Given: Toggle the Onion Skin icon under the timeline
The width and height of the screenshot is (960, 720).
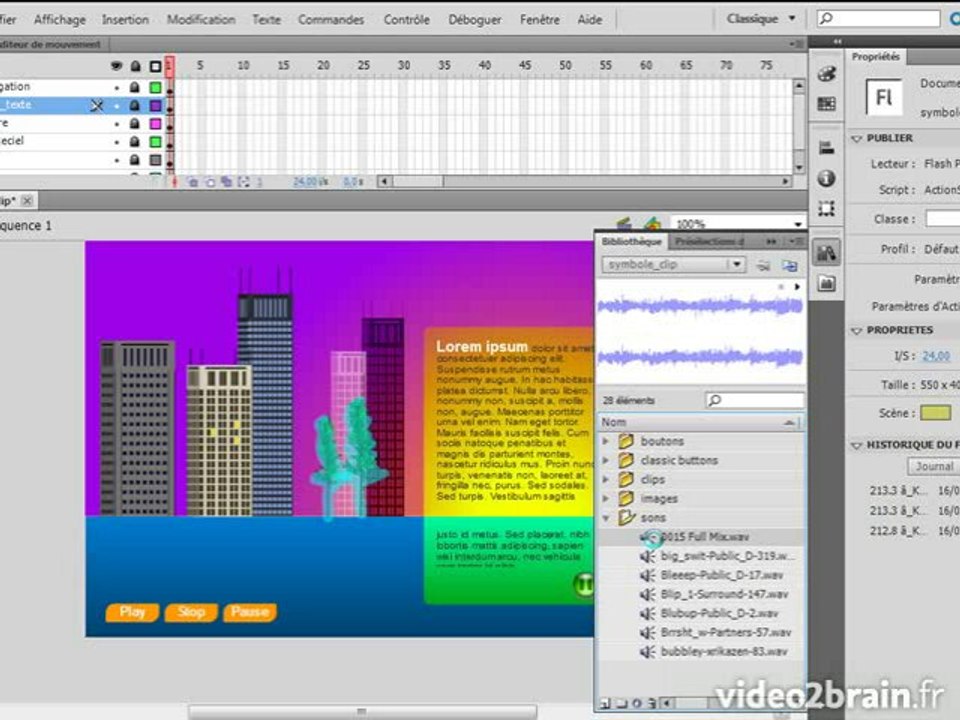Looking at the screenshot, I should (192, 182).
